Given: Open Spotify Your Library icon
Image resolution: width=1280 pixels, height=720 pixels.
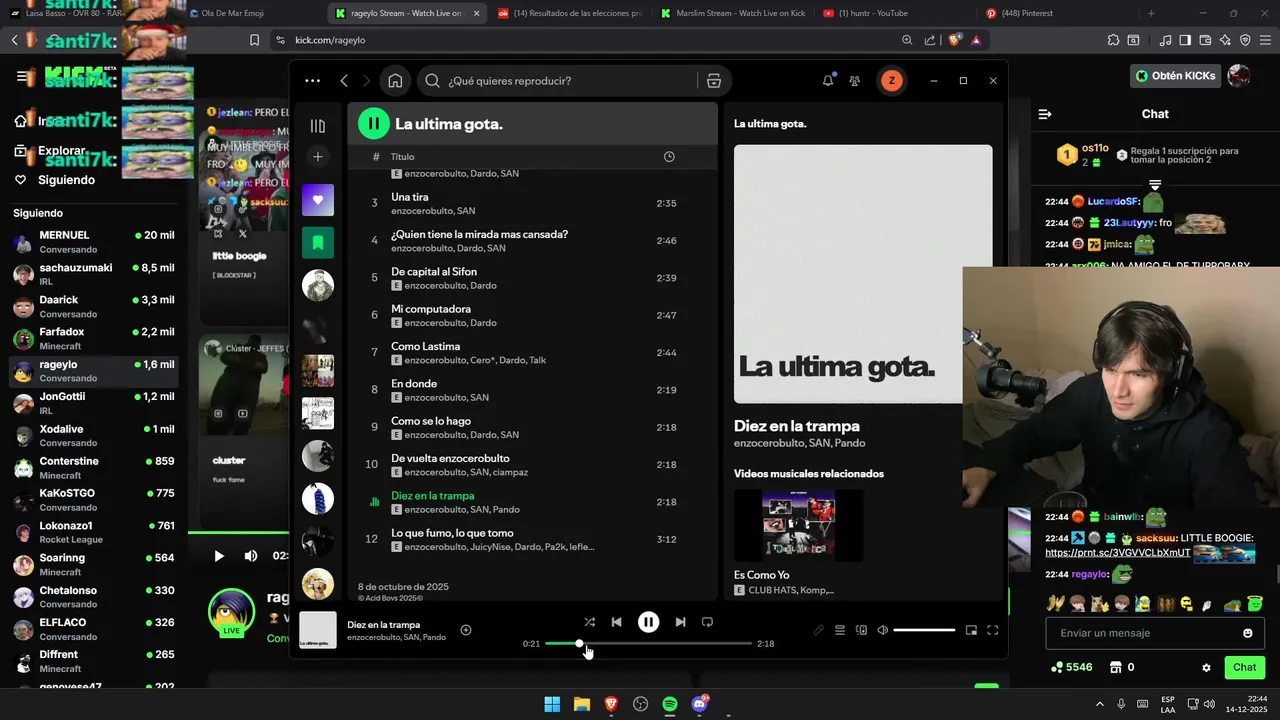Looking at the screenshot, I should pos(318,126).
